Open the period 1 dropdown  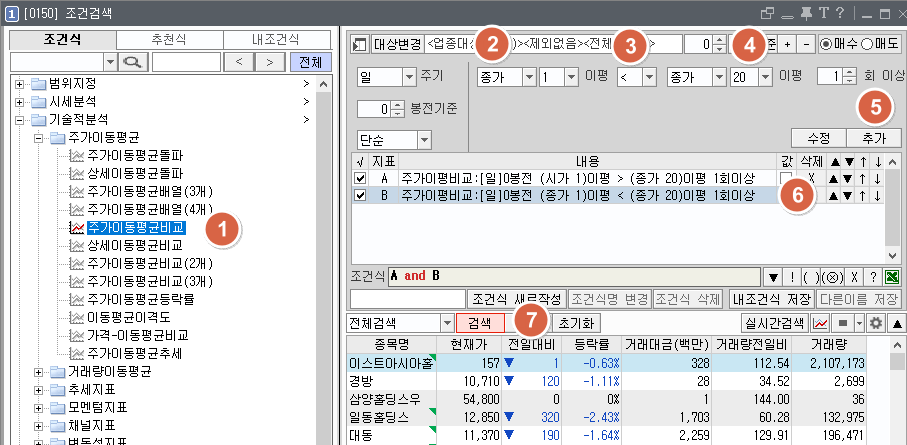(x=571, y=77)
